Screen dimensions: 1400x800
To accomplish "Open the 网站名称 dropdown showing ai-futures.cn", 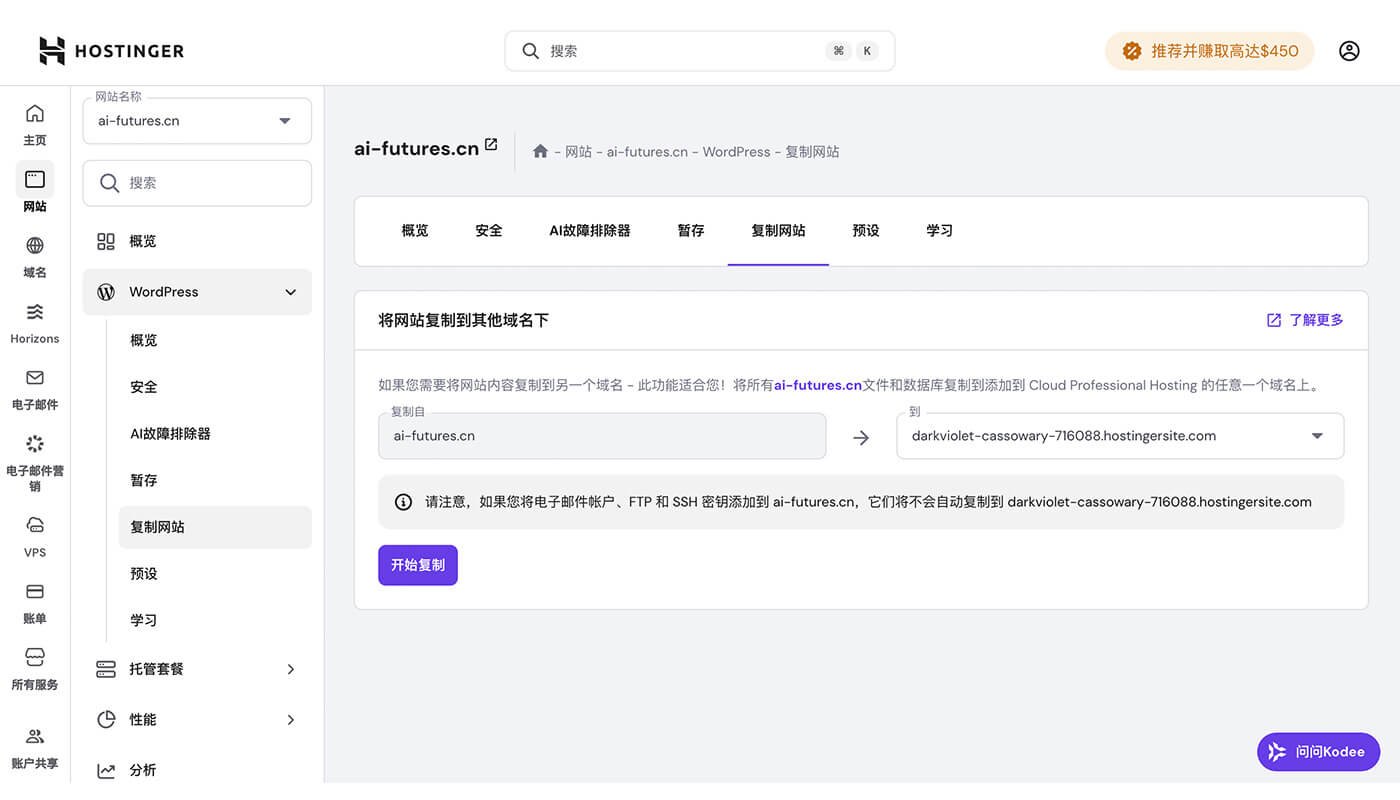I will pyautogui.click(x=196, y=120).
